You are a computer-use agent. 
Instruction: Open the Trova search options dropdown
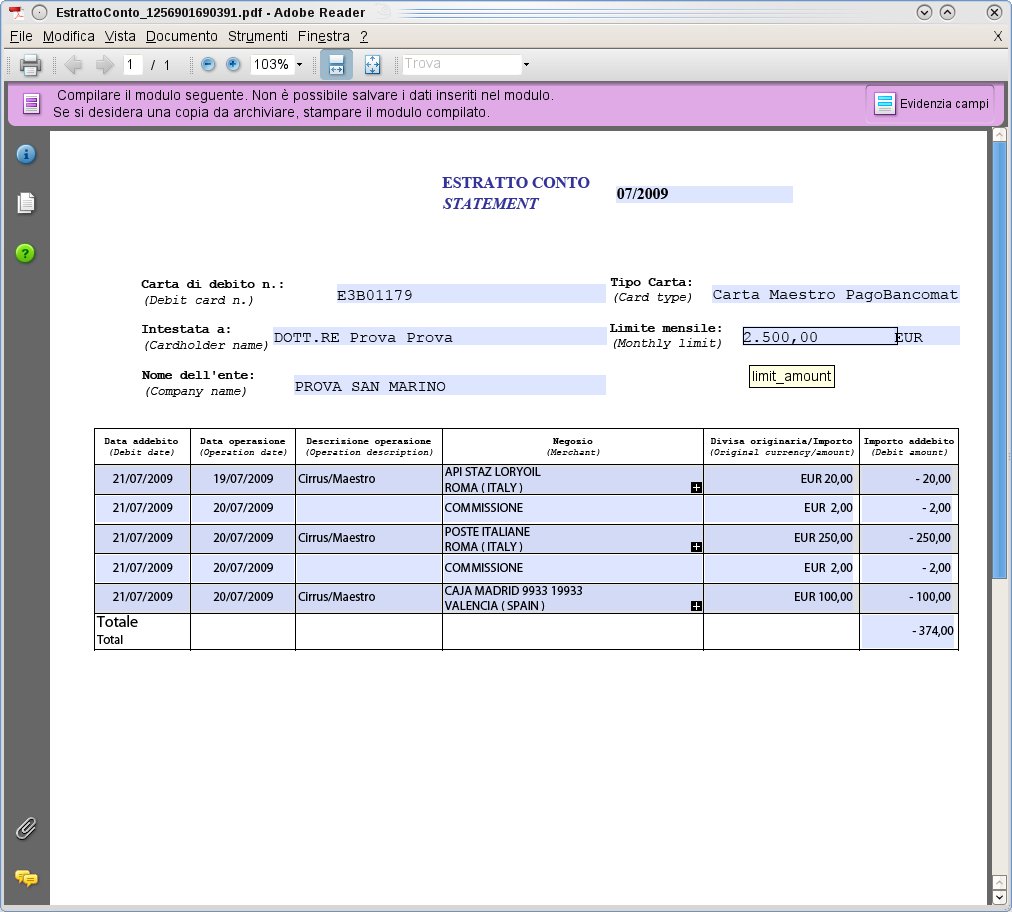coord(526,65)
